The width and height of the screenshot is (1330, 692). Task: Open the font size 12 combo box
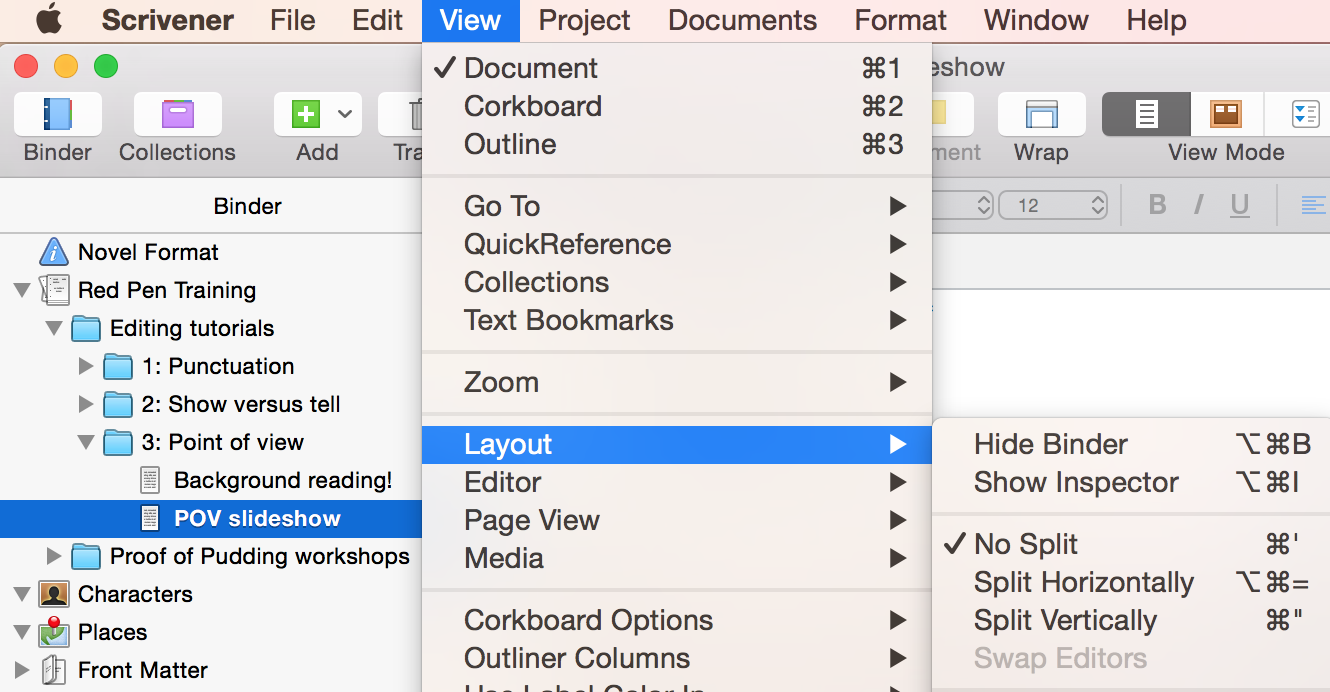click(1053, 206)
